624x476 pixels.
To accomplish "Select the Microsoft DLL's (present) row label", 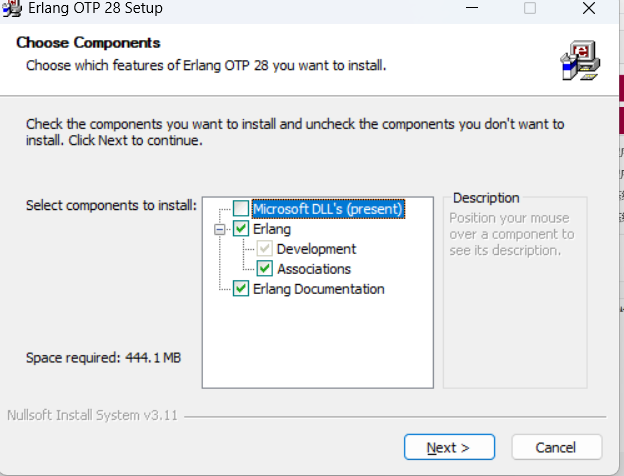I will [328, 209].
